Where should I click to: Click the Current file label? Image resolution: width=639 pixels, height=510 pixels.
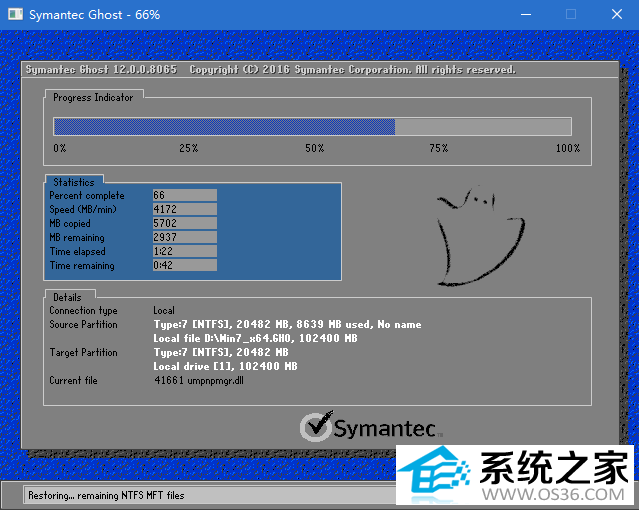coord(73,381)
